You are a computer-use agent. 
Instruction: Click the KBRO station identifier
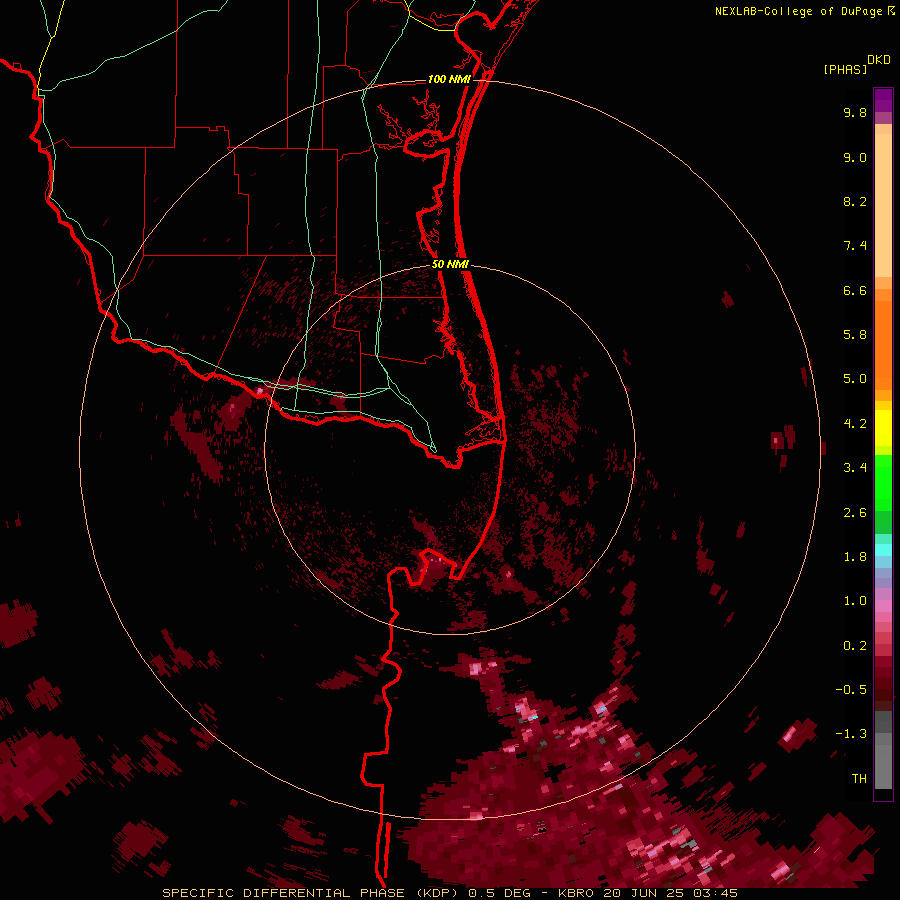[577, 893]
